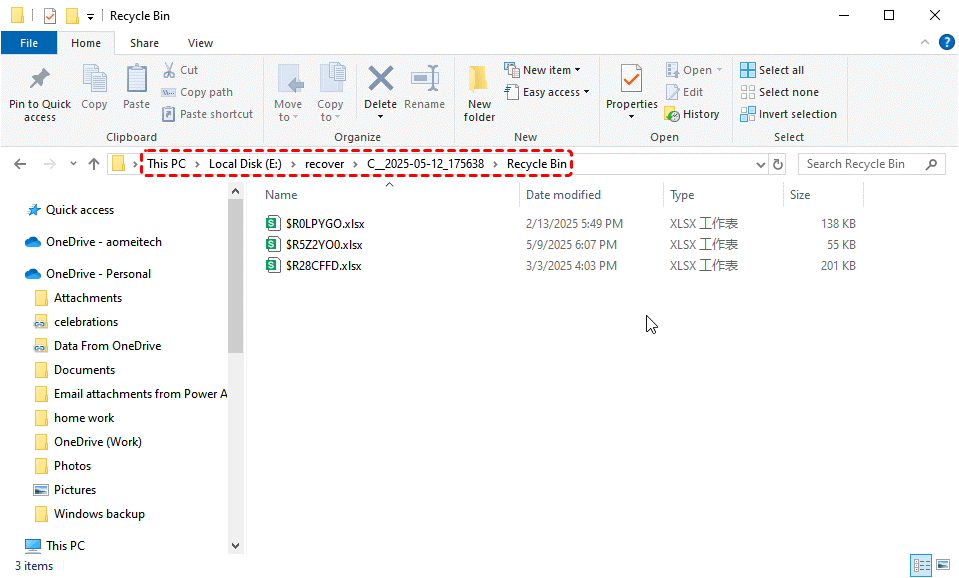Click Select all in ribbon

pos(772,70)
